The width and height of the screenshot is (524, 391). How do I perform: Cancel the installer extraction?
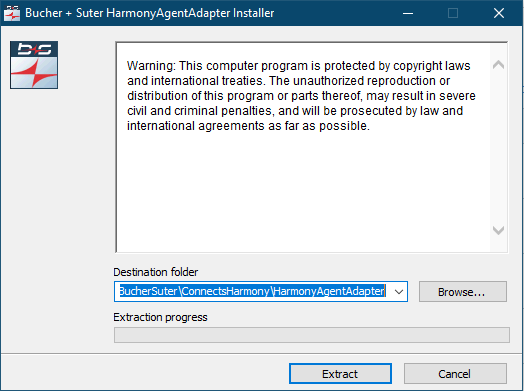[x=455, y=374]
